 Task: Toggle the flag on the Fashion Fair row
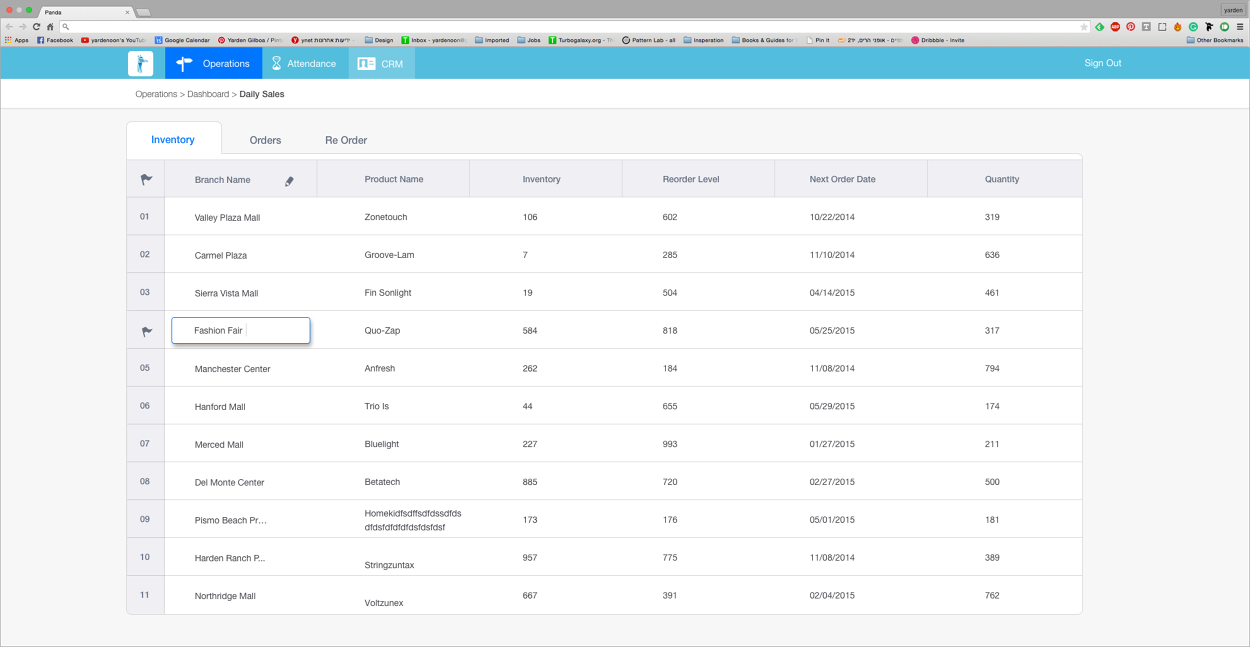146,330
